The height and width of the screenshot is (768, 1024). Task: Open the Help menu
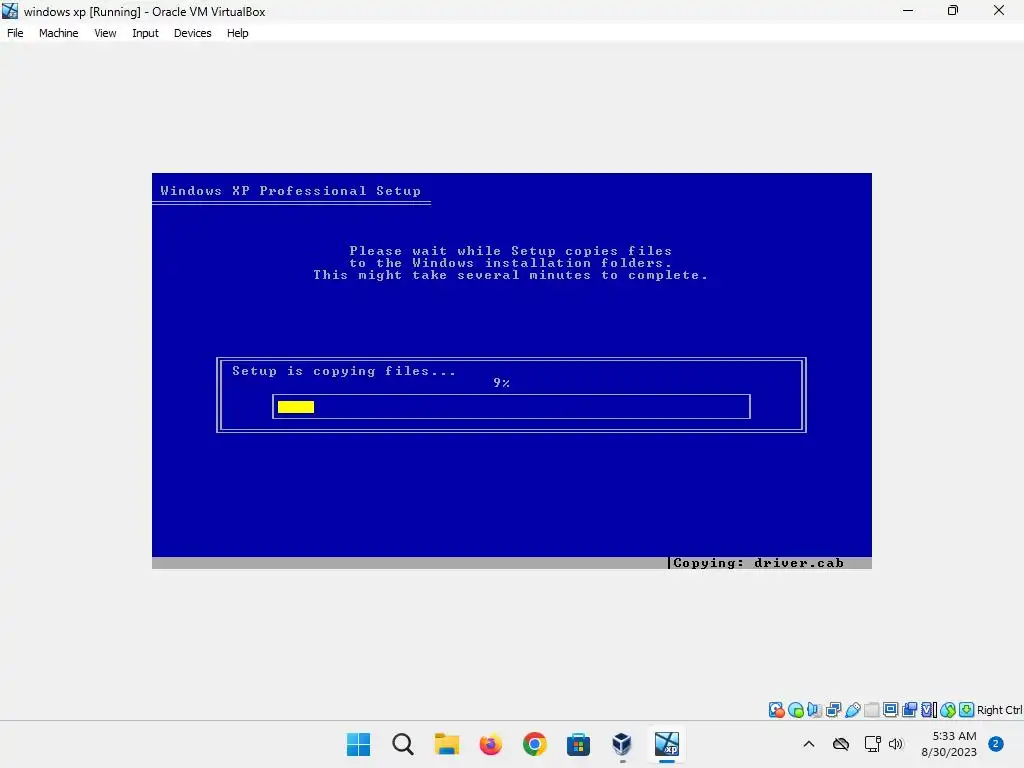238,33
